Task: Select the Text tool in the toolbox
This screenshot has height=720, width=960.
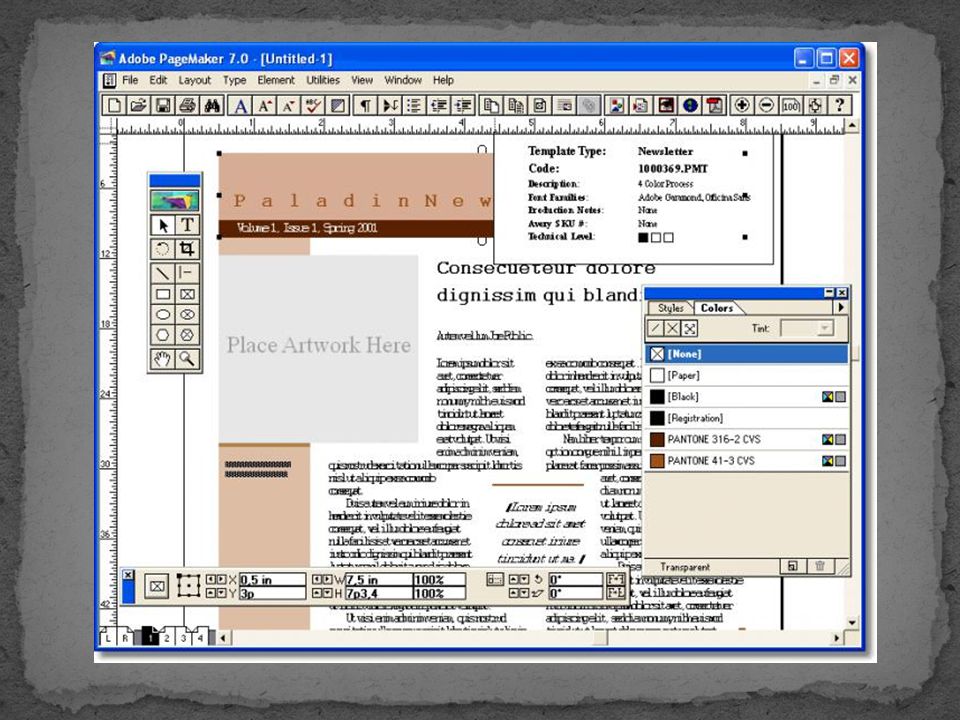Action: tap(187, 225)
